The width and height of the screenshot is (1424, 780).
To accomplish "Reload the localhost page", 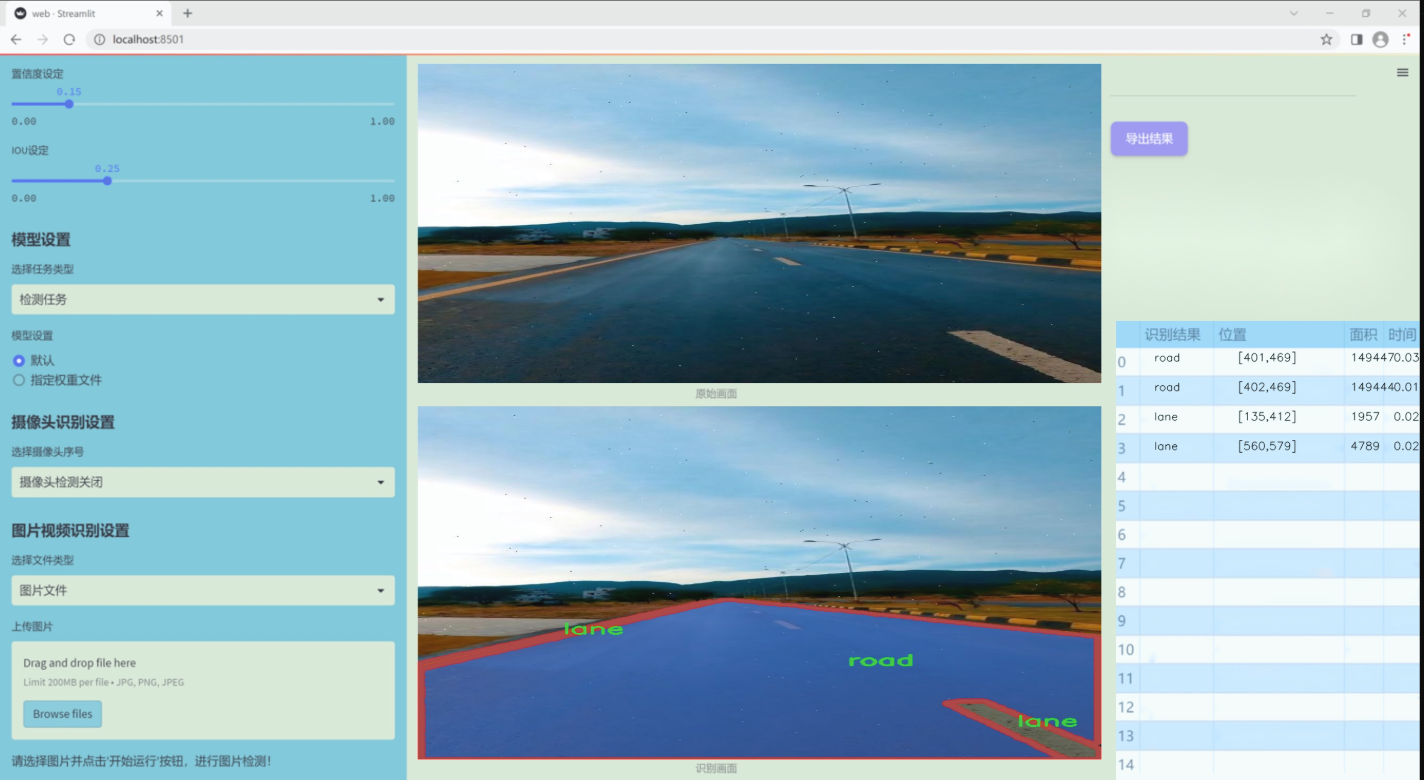I will click(x=69, y=39).
